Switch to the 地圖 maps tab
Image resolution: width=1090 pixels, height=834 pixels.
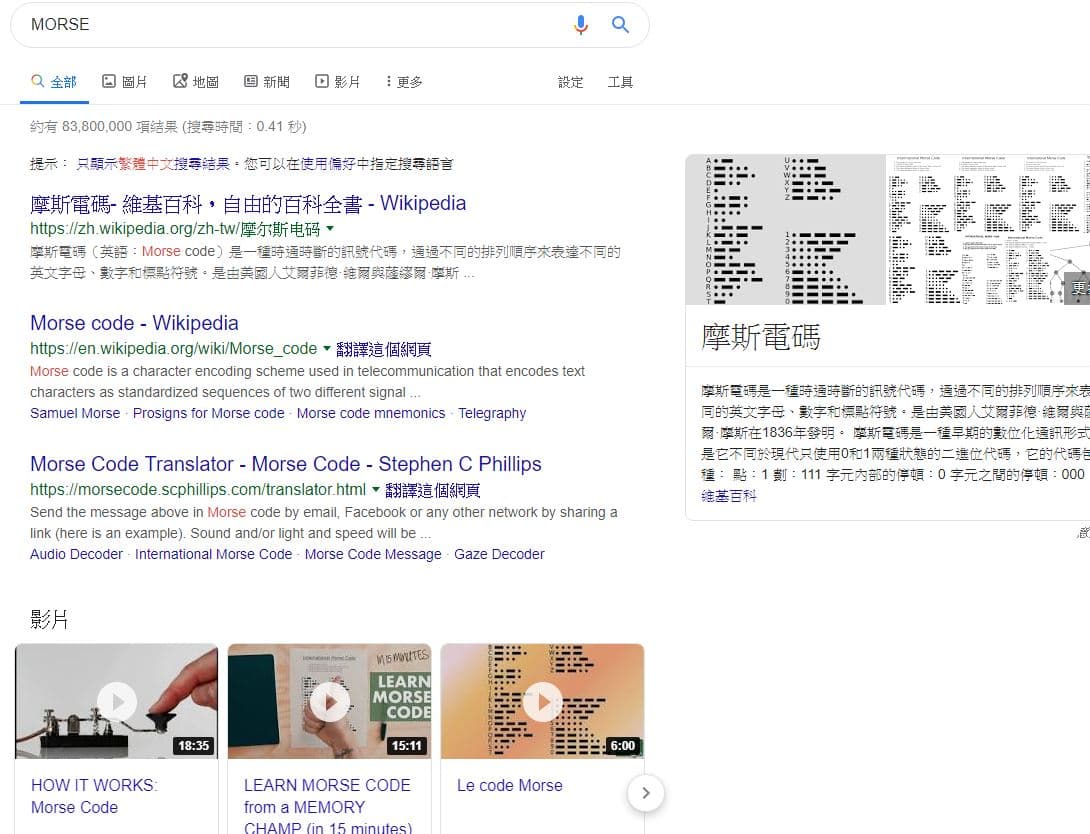click(196, 82)
